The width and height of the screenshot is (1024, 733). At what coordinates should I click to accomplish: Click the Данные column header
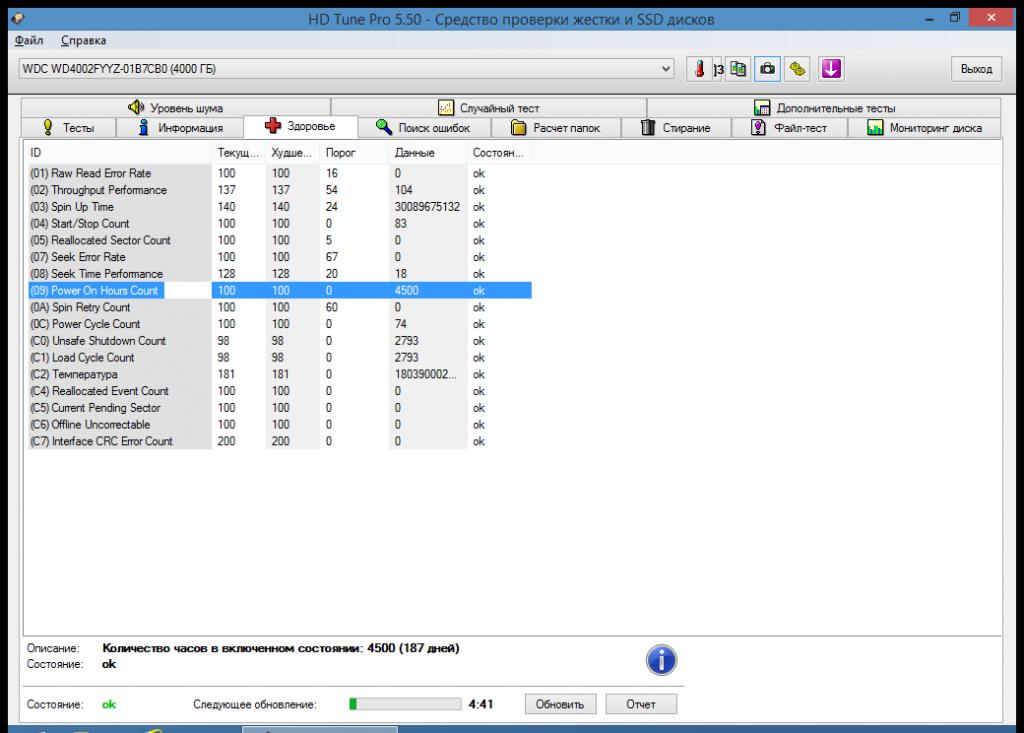pyautogui.click(x=414, y=153)
